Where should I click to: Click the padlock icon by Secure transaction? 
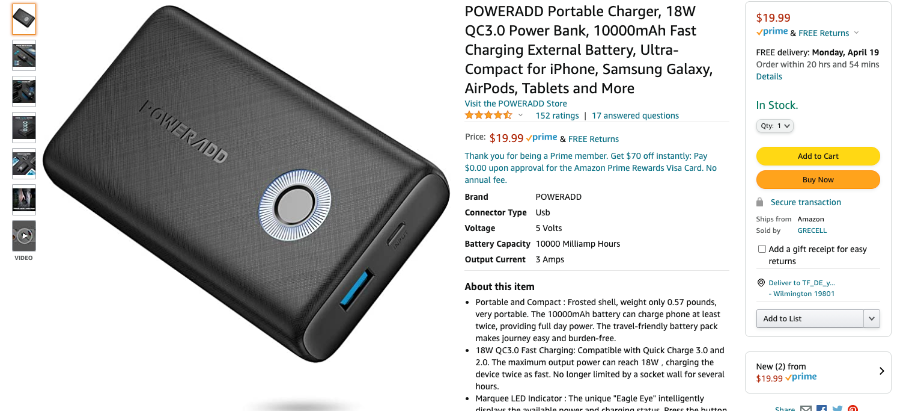click(x=760, y=202)
